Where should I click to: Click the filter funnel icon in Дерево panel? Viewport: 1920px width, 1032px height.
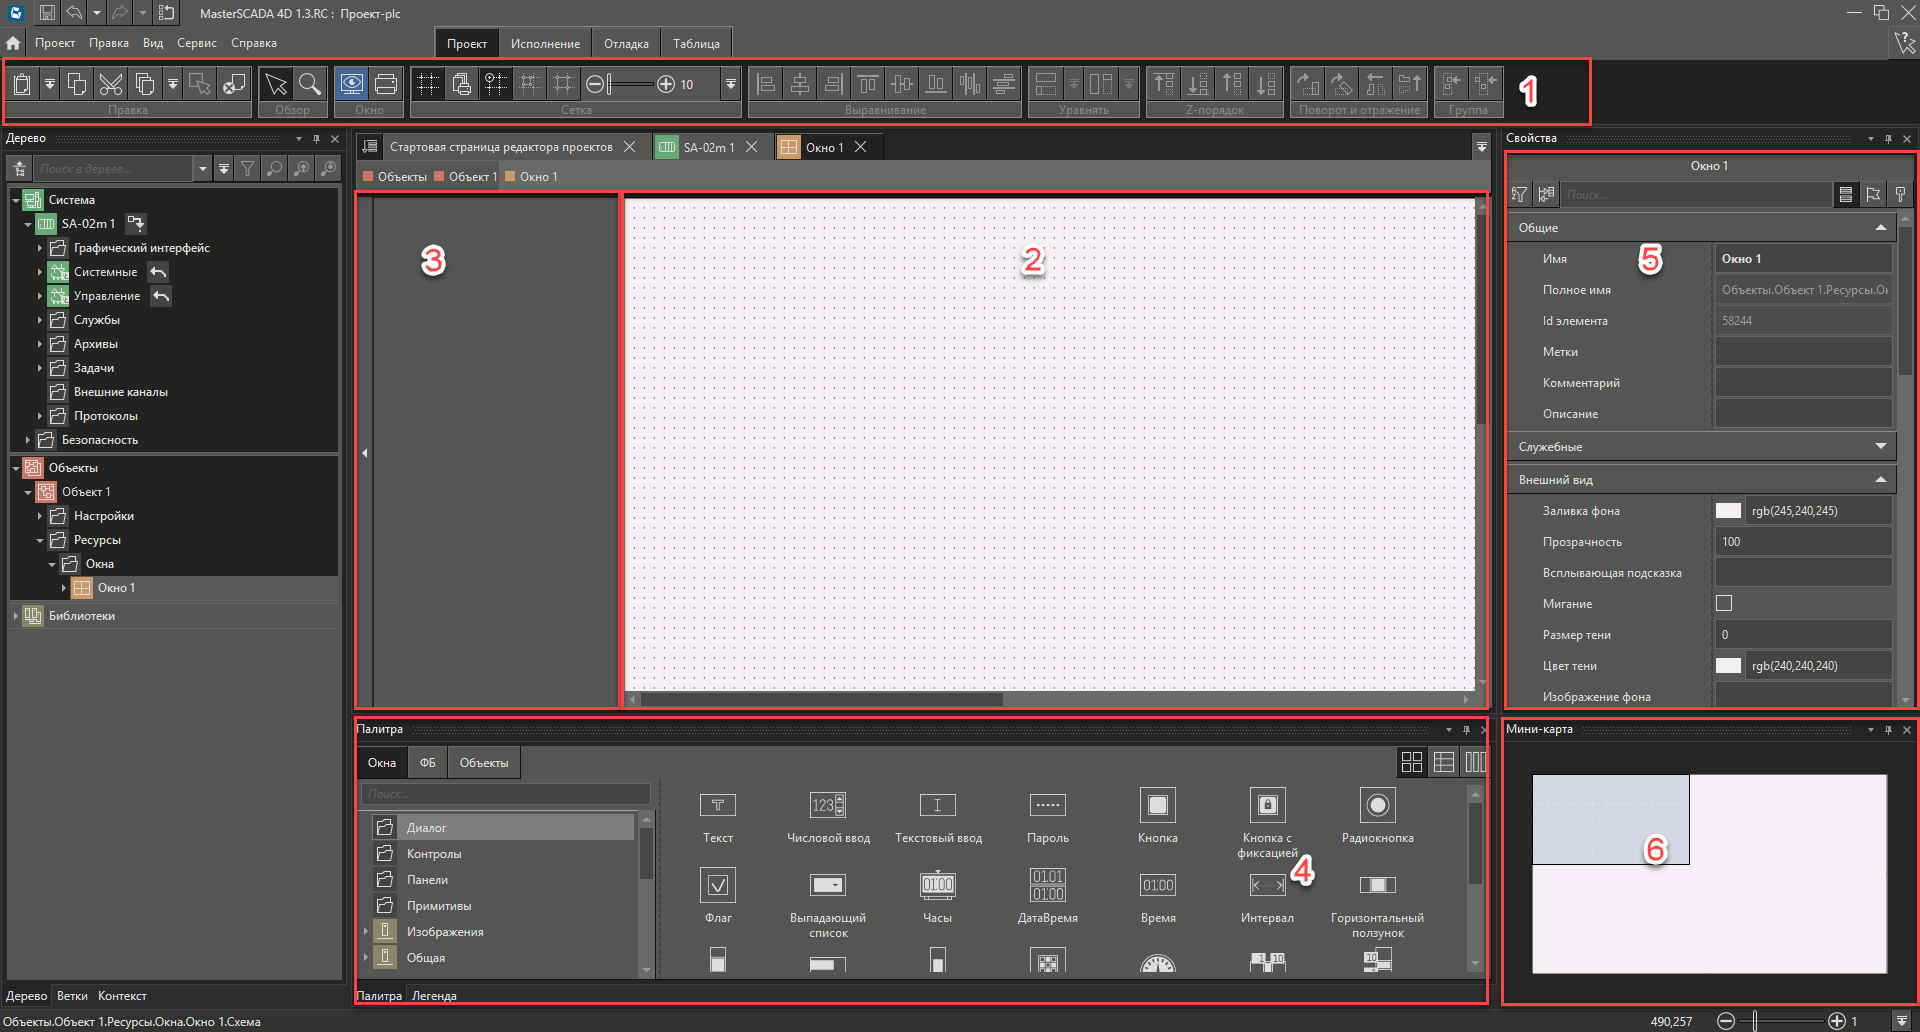pyautogui.click(x=247, y=169)
